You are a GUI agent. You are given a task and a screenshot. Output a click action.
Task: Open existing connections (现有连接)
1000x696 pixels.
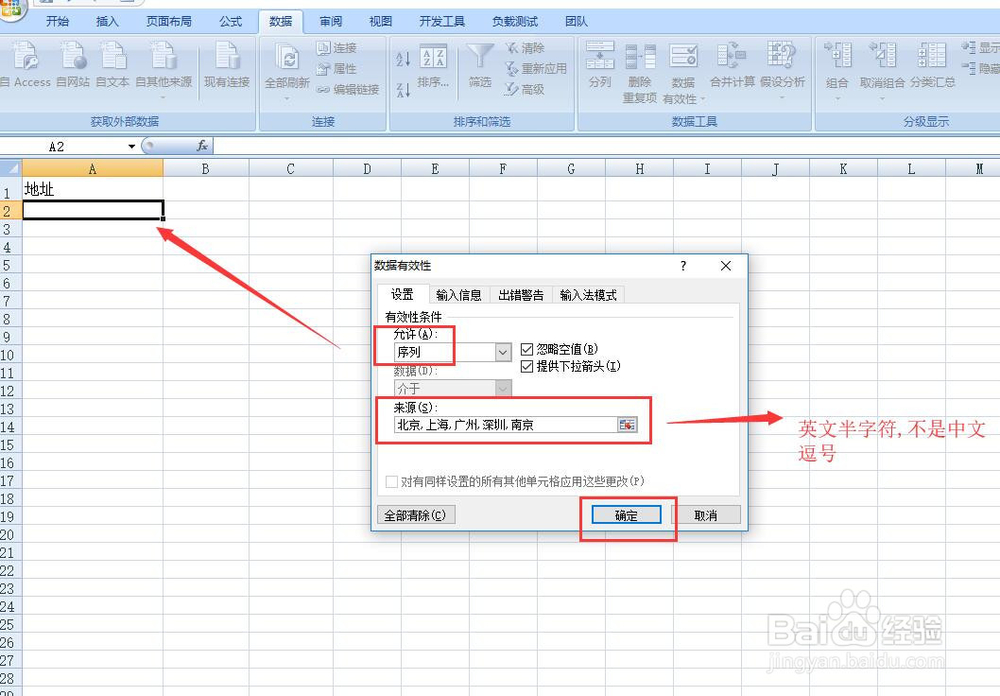(226, 64)
